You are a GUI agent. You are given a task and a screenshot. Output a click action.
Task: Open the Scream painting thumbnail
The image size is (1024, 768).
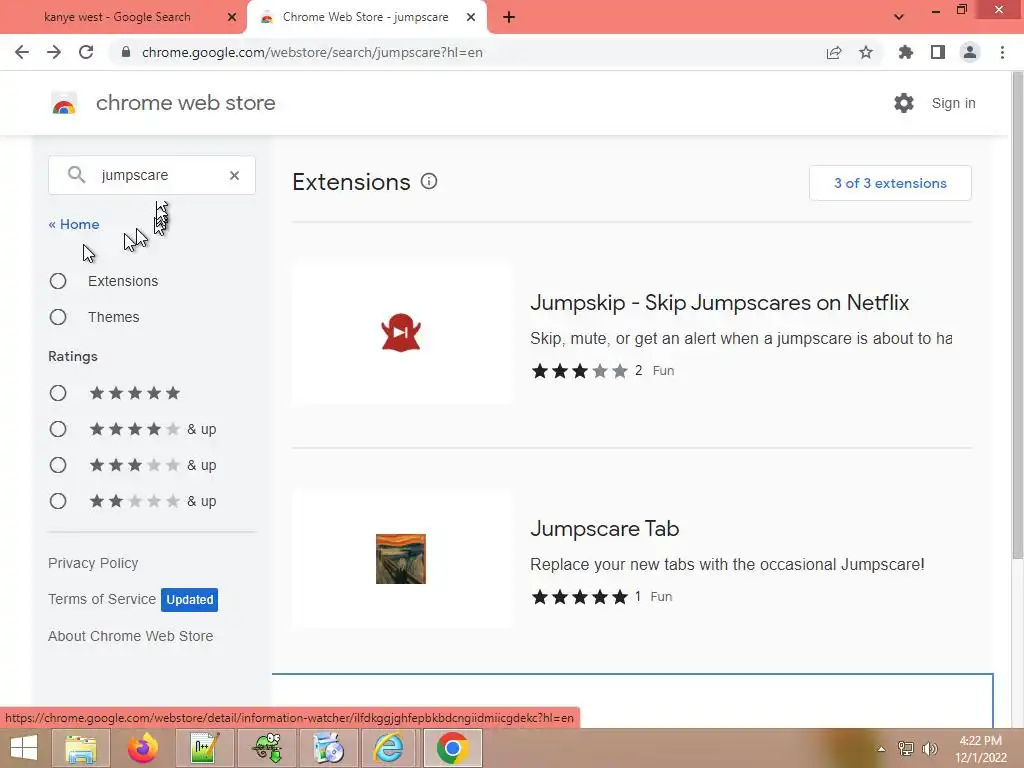401,559
